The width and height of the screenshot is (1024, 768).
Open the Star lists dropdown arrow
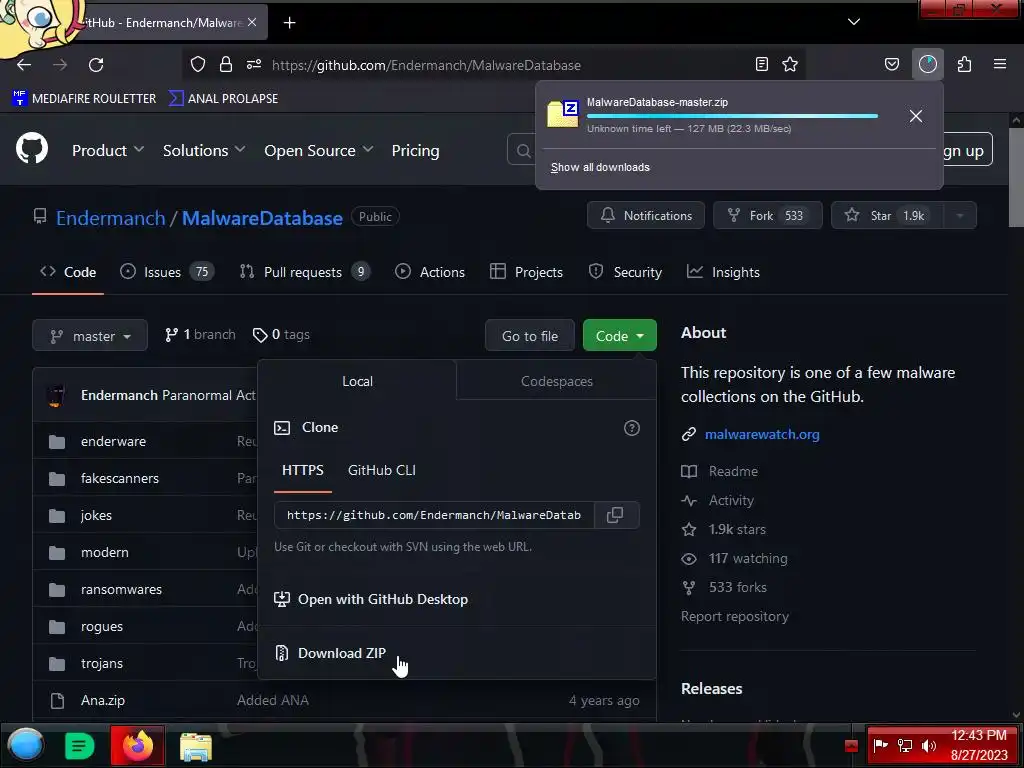[x=959, y=216]
